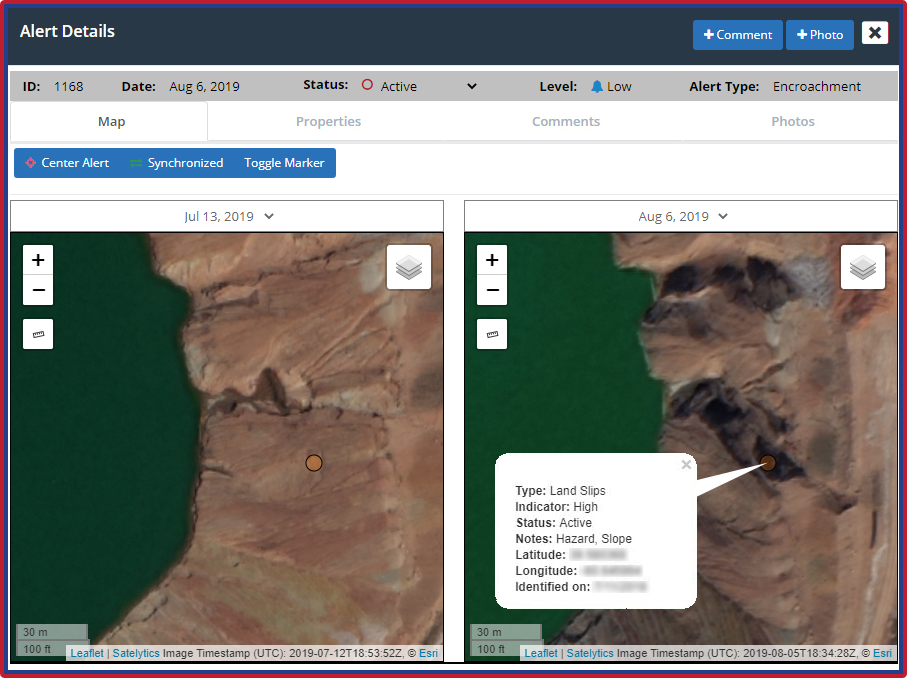Open the Aug 6, 2019 date dropdown
This screenshot has height=678, width=907.
(x=681, y=216)
